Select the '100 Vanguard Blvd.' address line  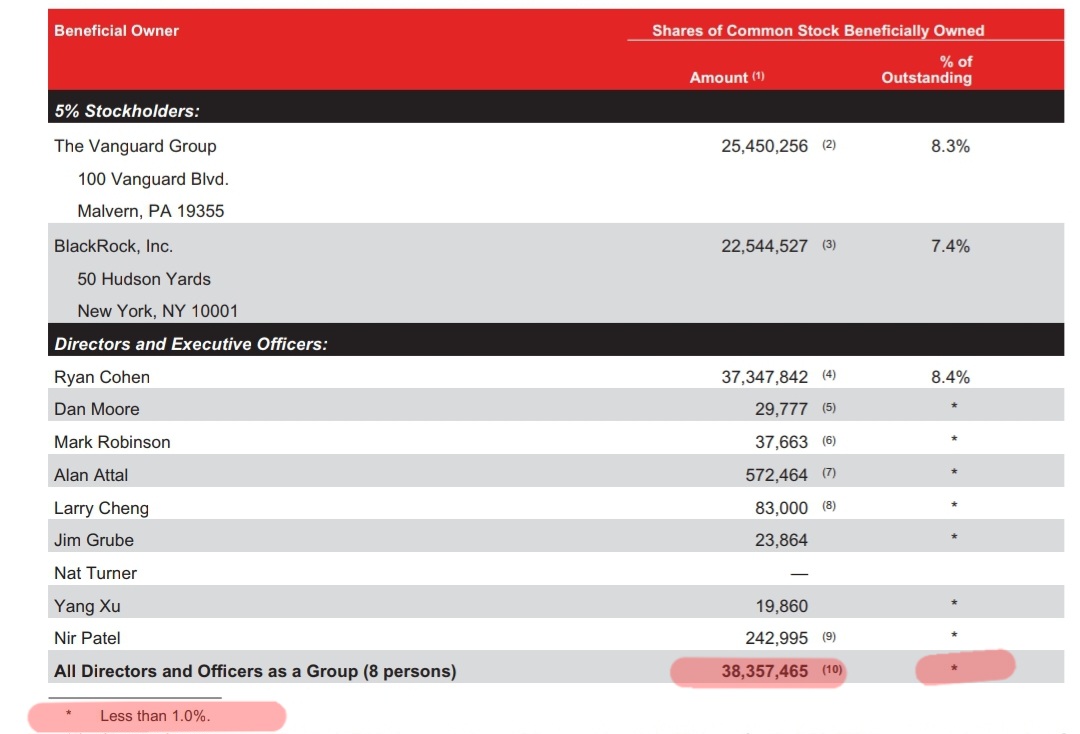pos(153,179)
